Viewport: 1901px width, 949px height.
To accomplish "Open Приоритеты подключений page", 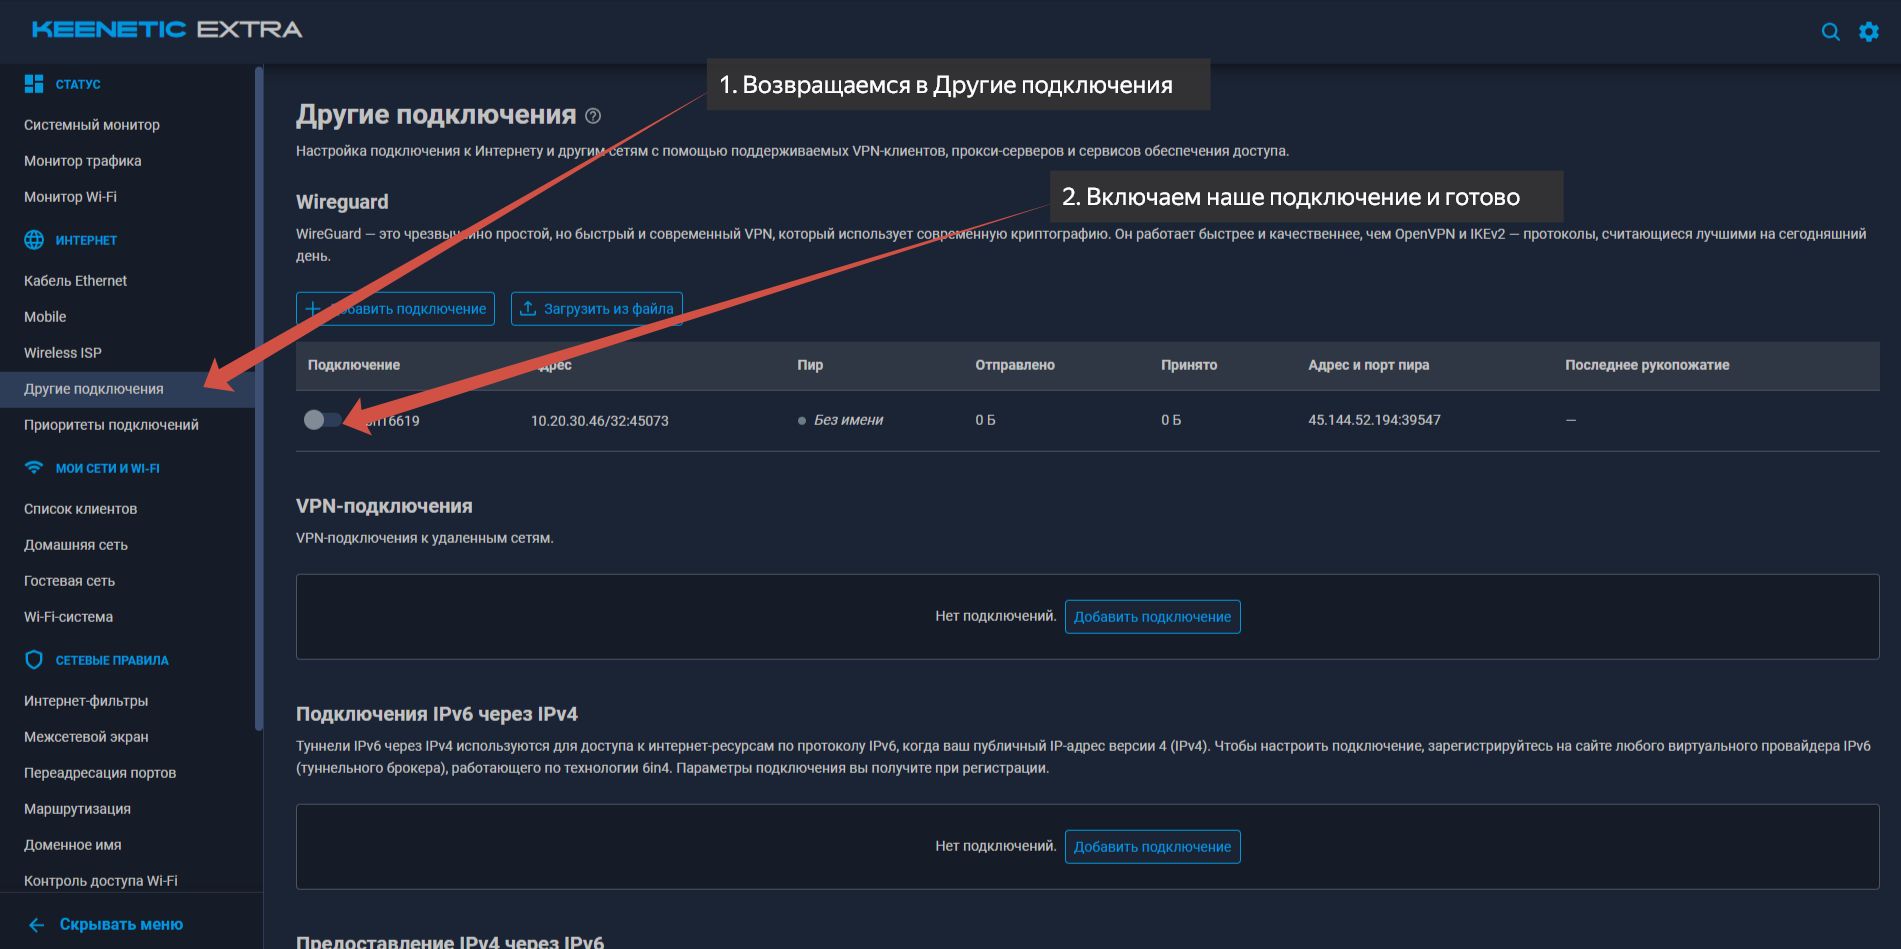I will pos(111,425).
